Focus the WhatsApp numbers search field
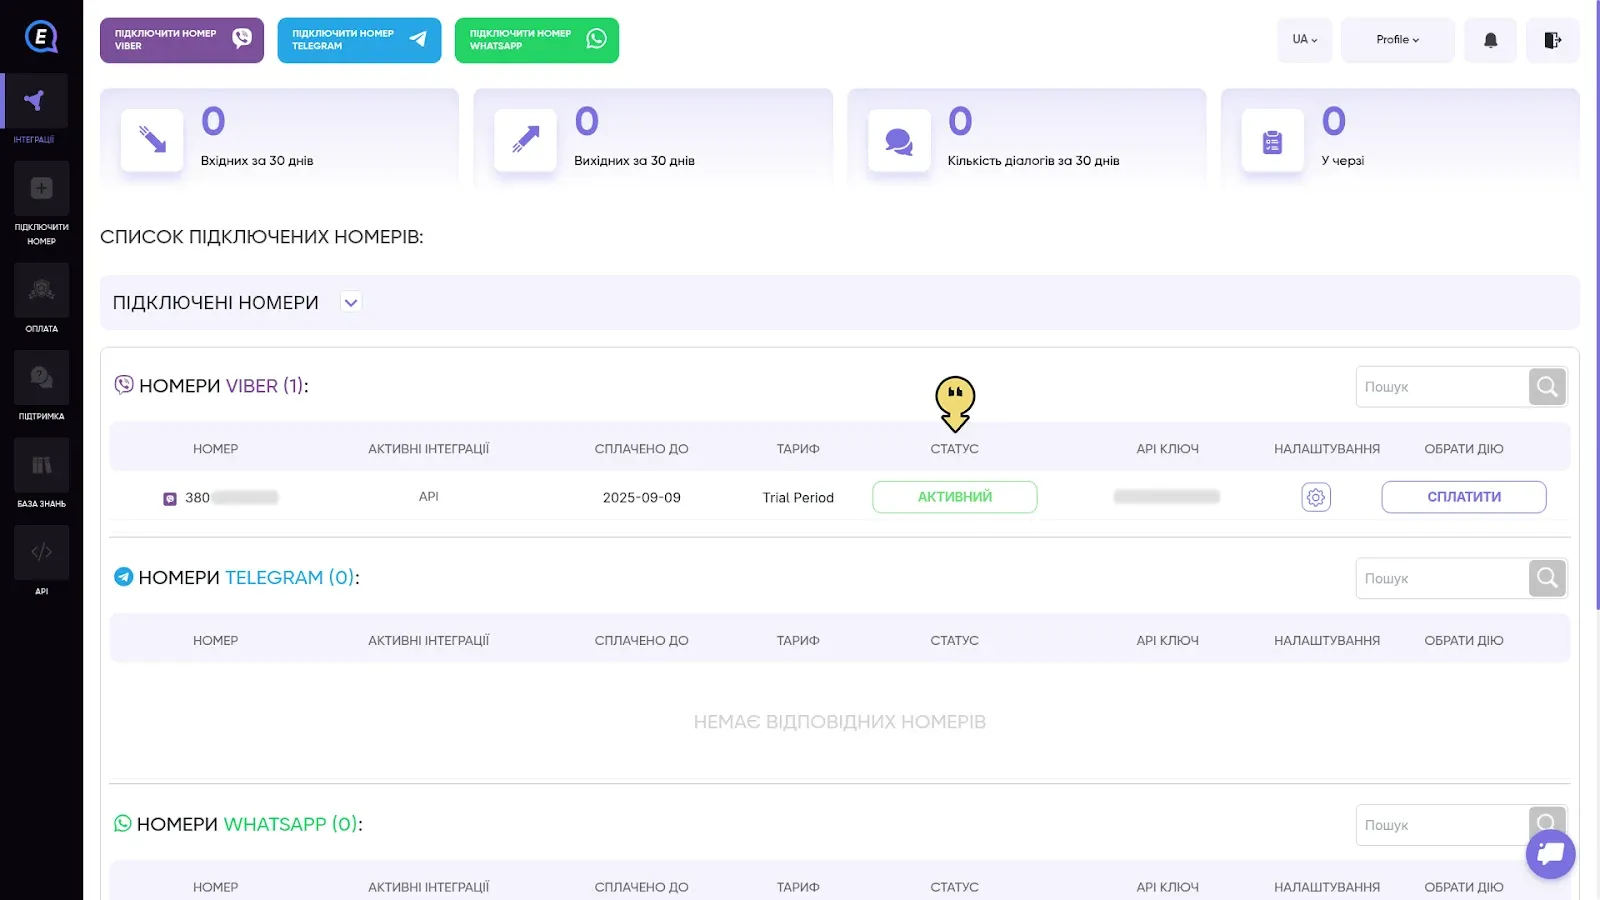Viewport: 1600px width, 900px height. [1442, 825]
